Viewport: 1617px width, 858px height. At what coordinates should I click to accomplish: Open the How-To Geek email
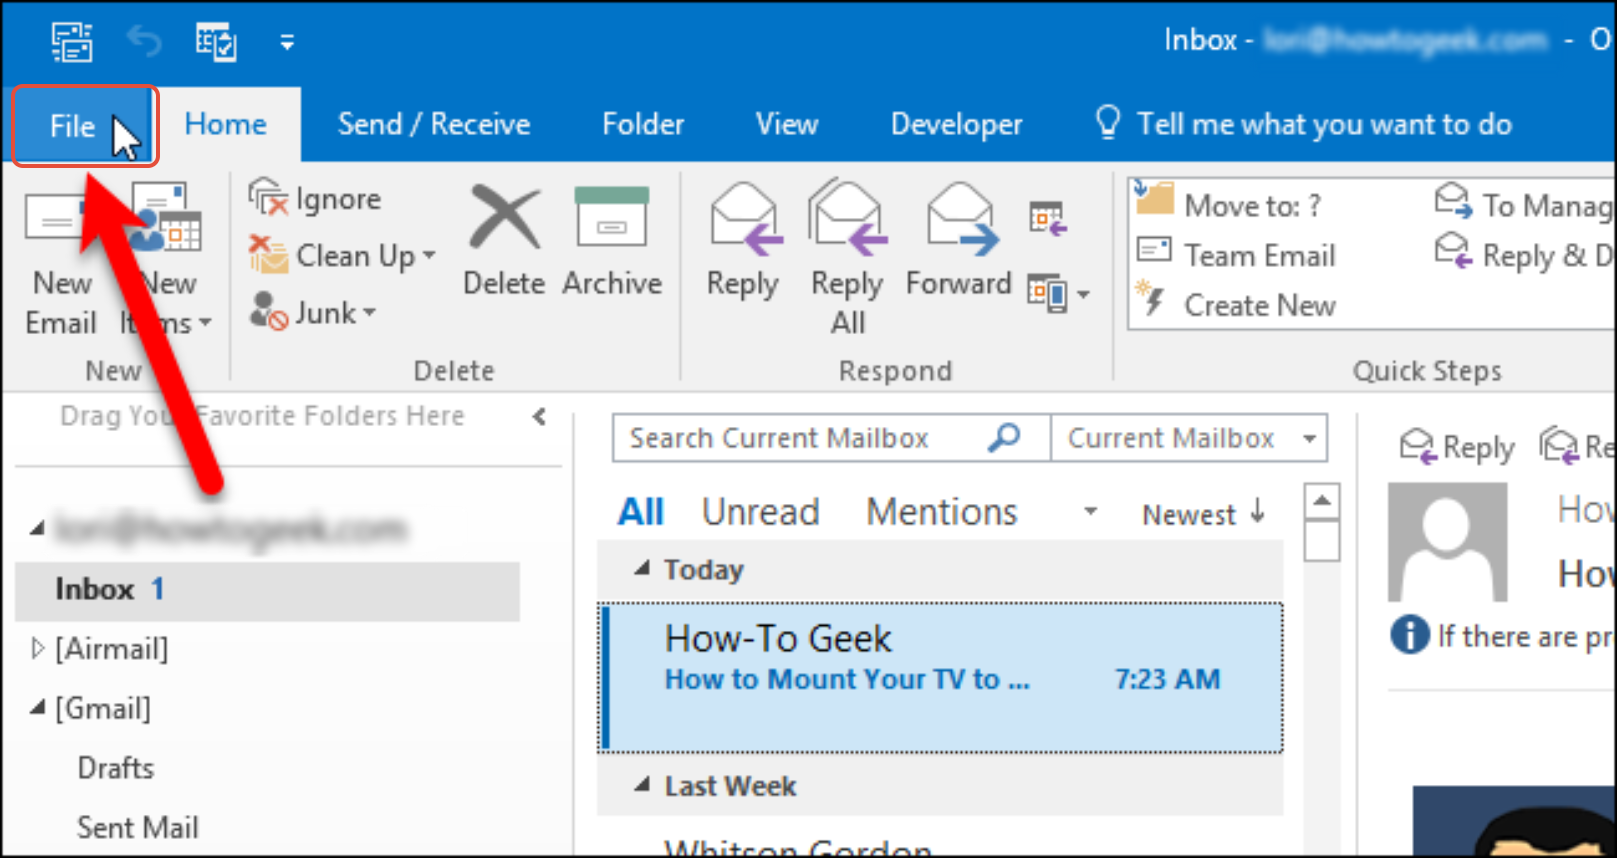click(x=941, y=677)
